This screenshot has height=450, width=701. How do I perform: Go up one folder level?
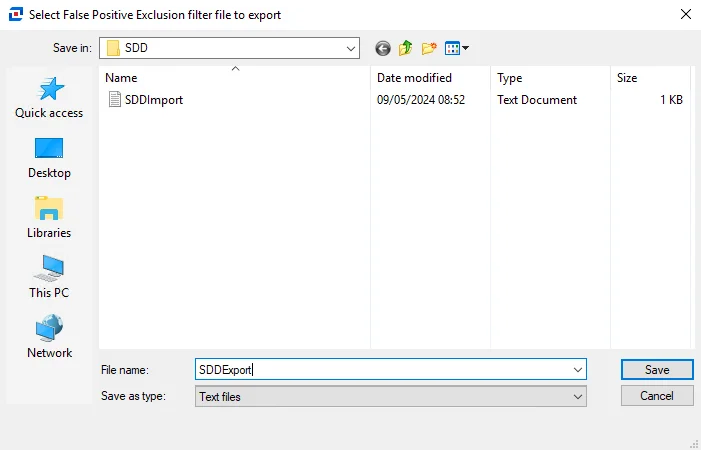(x=405, y=48)
